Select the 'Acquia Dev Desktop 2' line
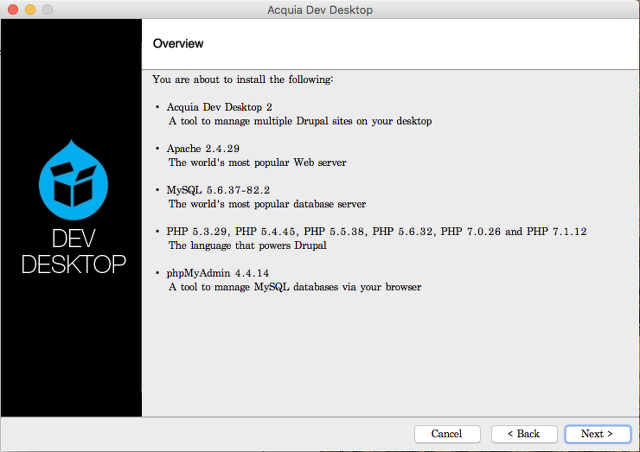The image size is (640, 452). click(x=219, y=107)
